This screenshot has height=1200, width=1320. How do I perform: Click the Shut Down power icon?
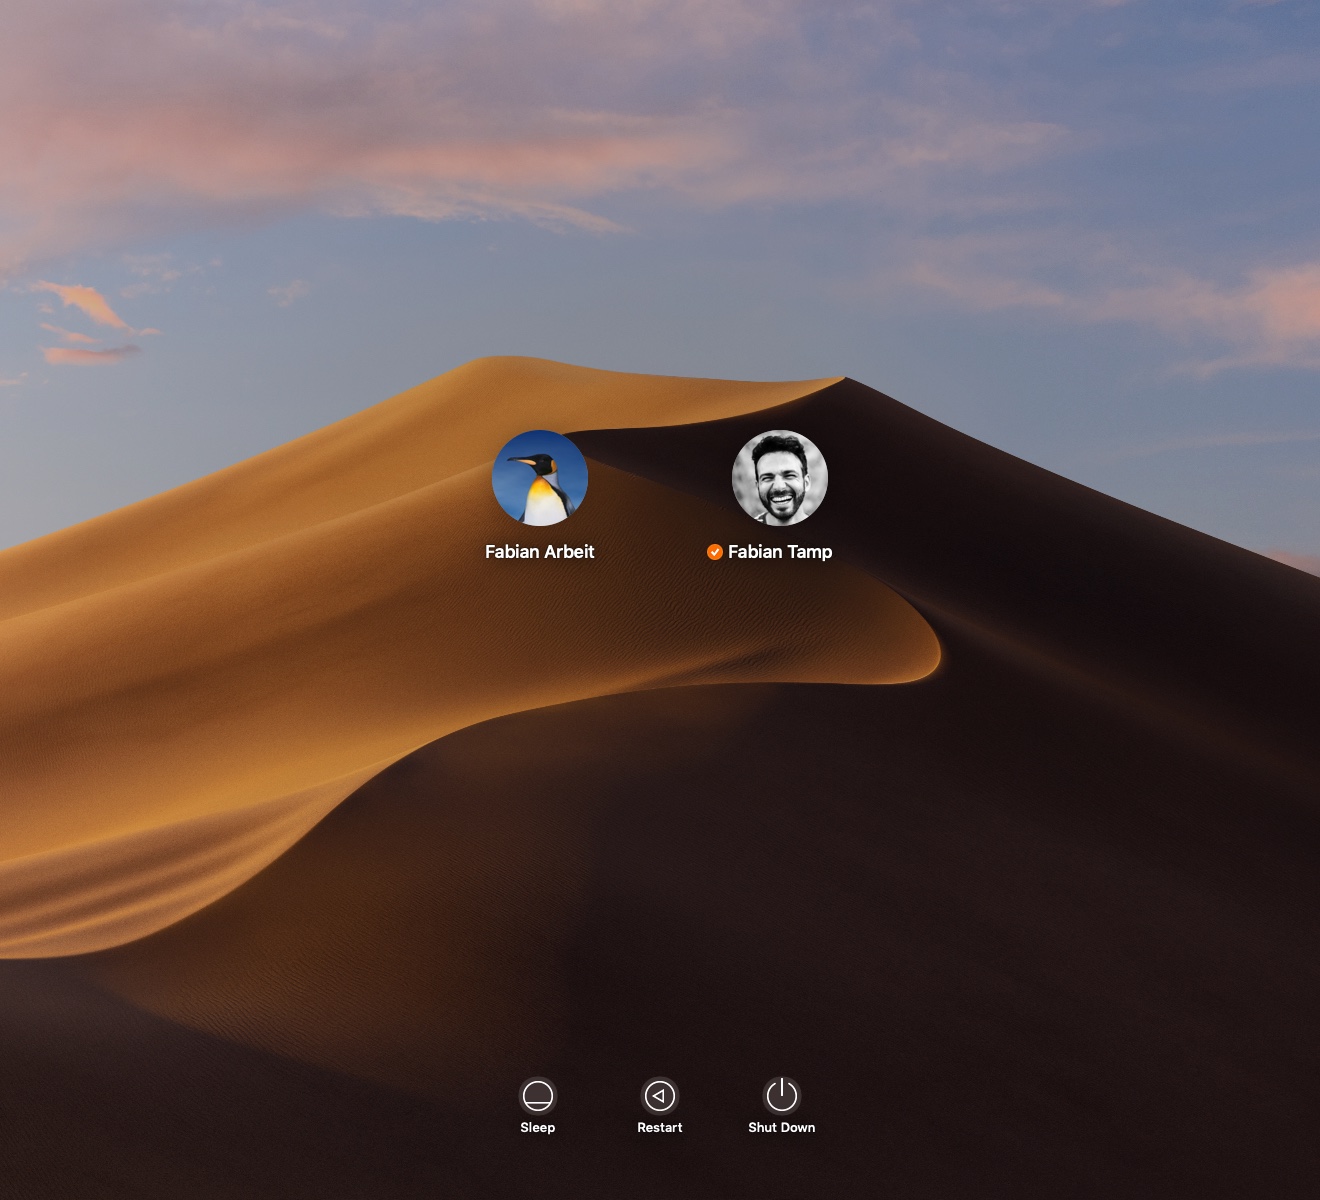[782, 1096]
